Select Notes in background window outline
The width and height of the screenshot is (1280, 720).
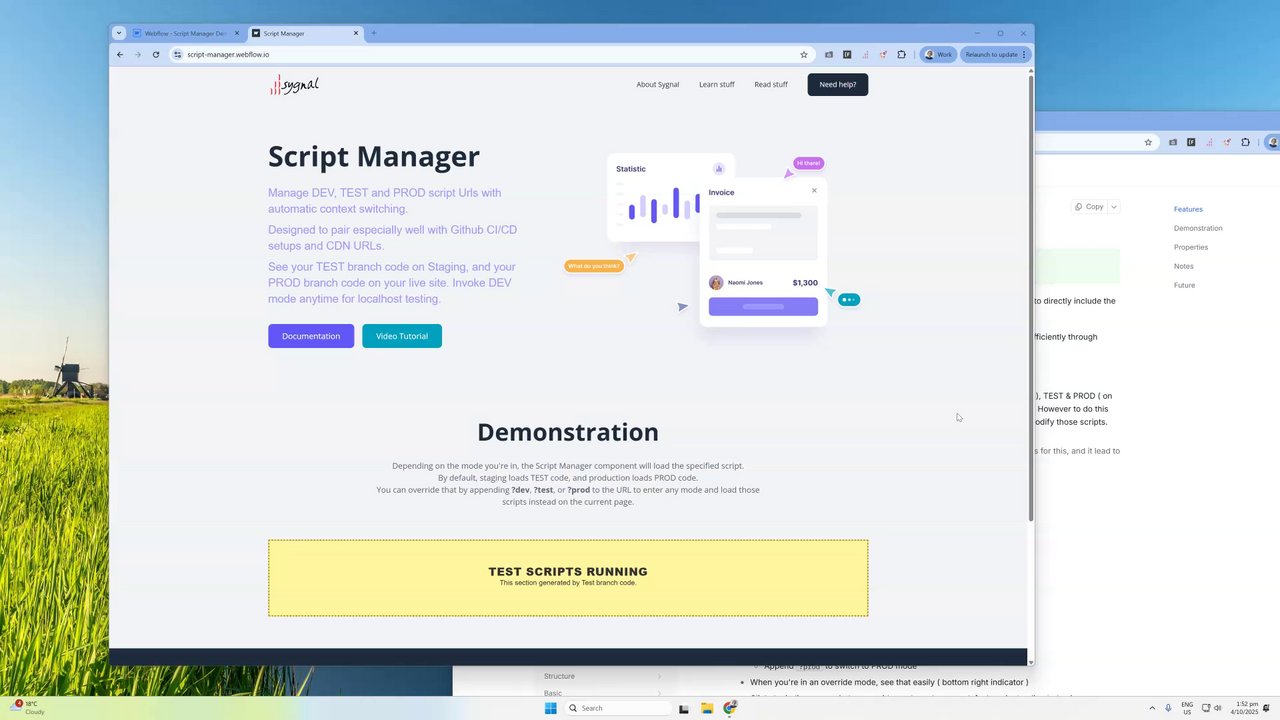tap(1184, 266)
